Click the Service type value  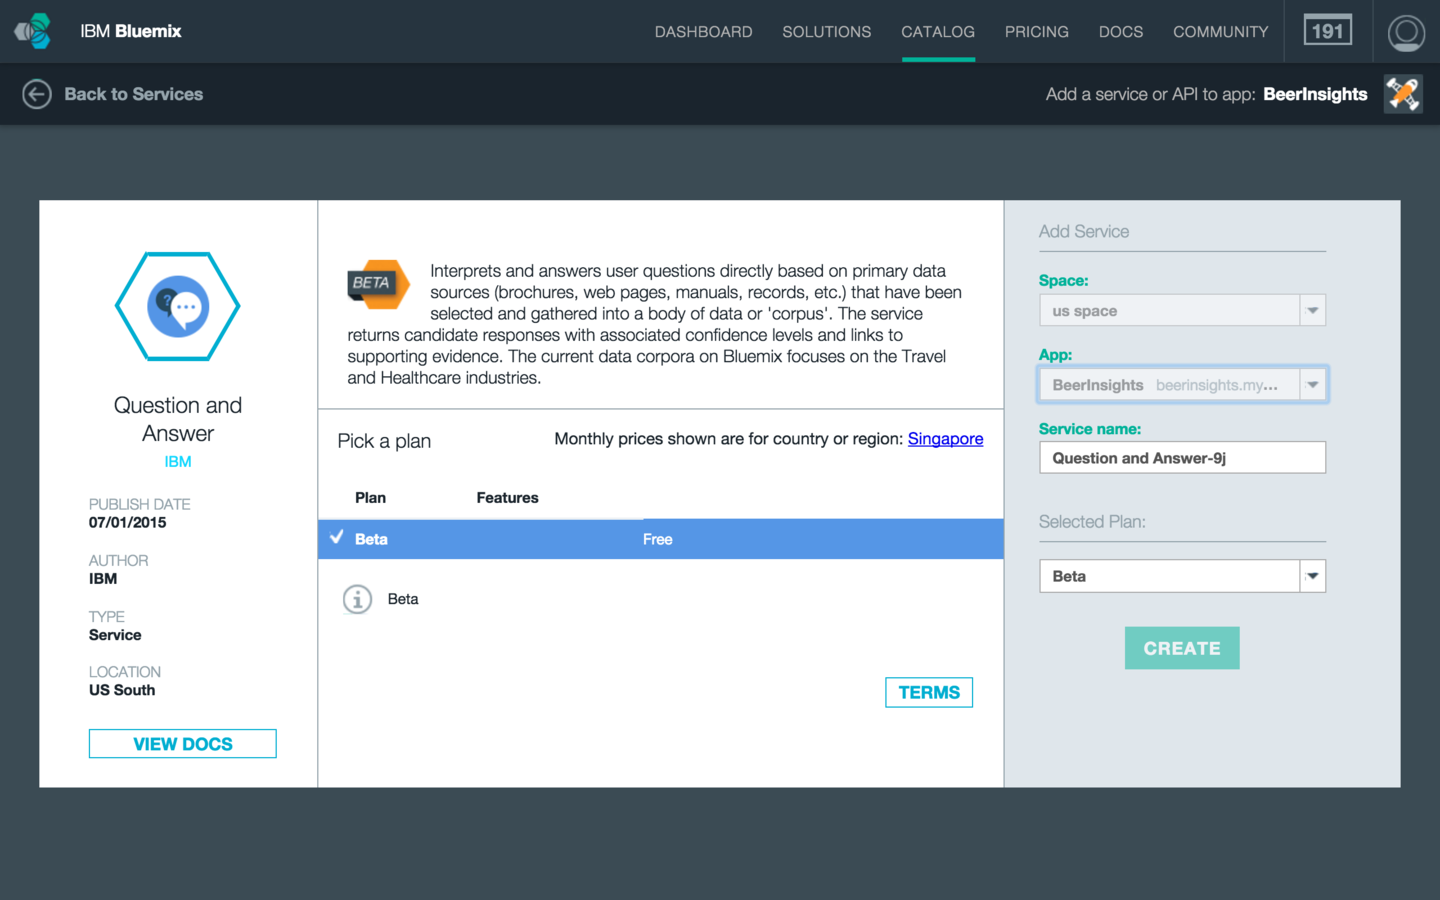[115, 635]
